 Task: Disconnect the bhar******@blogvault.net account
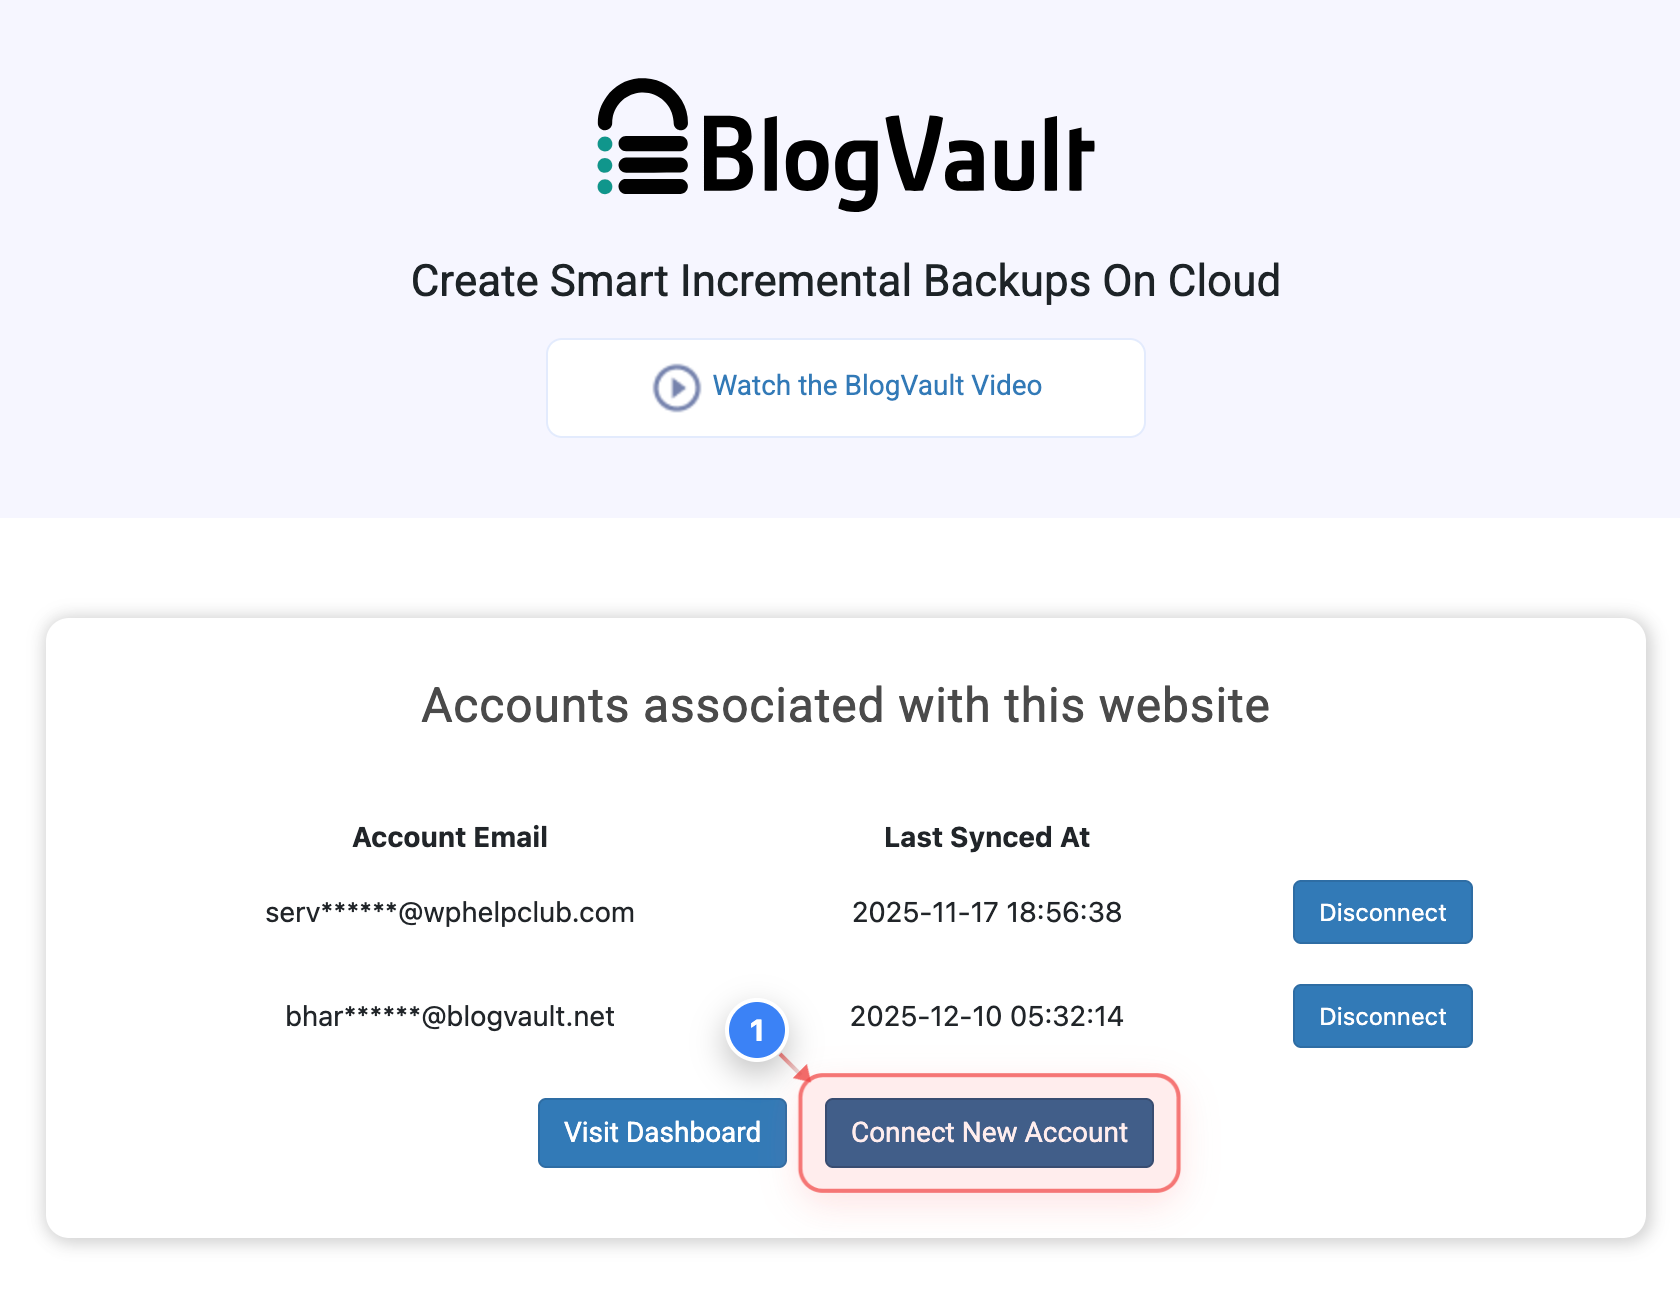(x=1382, y=1016)
